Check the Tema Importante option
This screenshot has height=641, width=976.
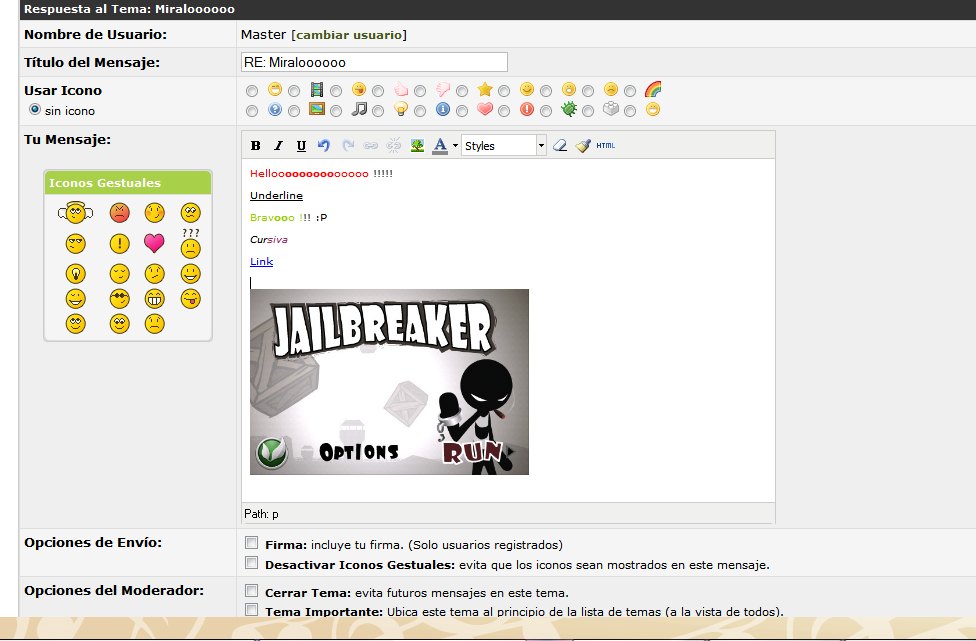pyautogui.click(x=251, y=610)
